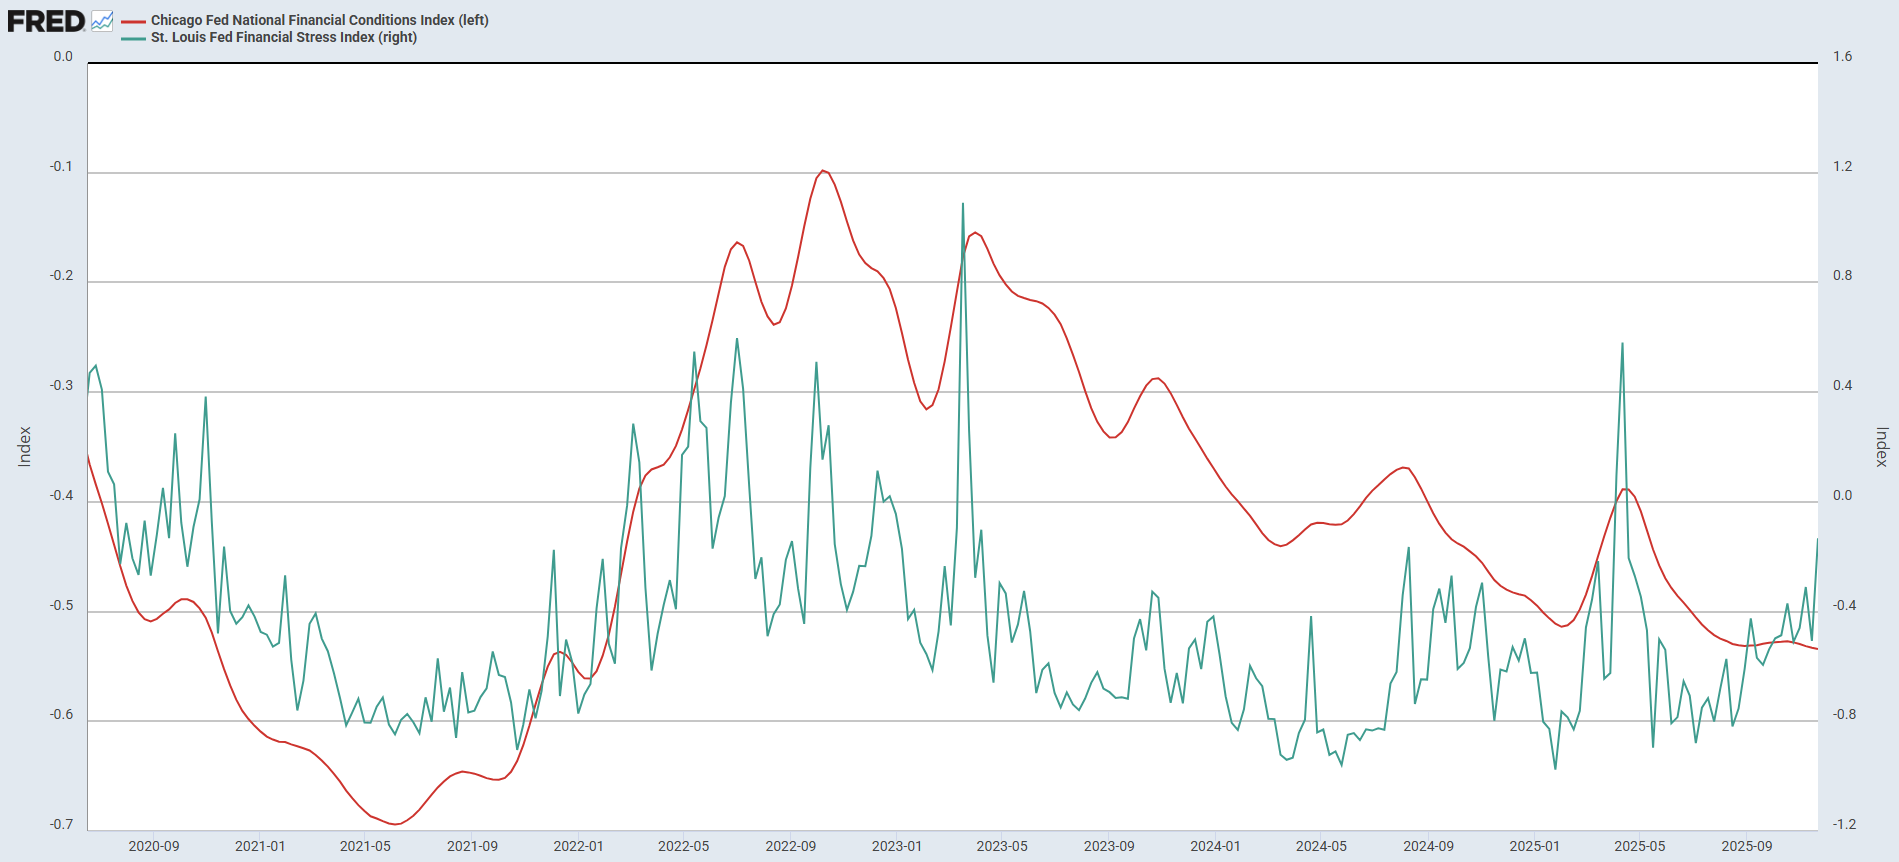
Task: Click the teal line's tallest spike in early 2023
Action: coord(963,204)
